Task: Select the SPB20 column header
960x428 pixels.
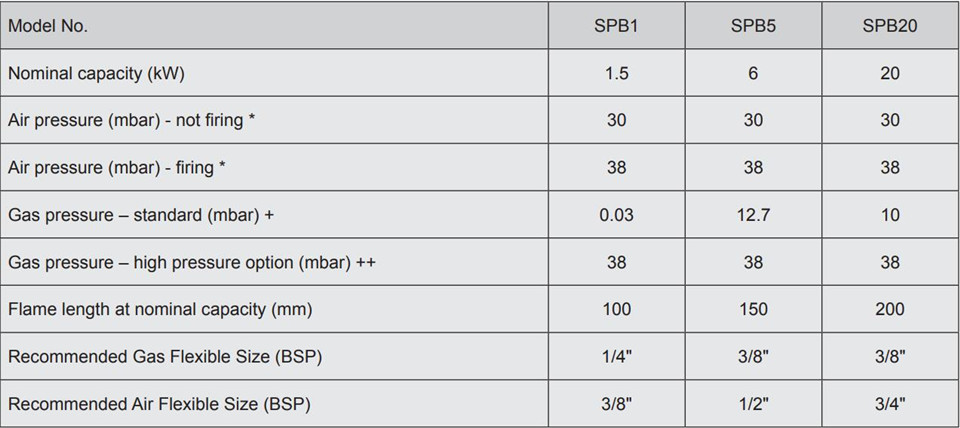Action: [890, 26]
